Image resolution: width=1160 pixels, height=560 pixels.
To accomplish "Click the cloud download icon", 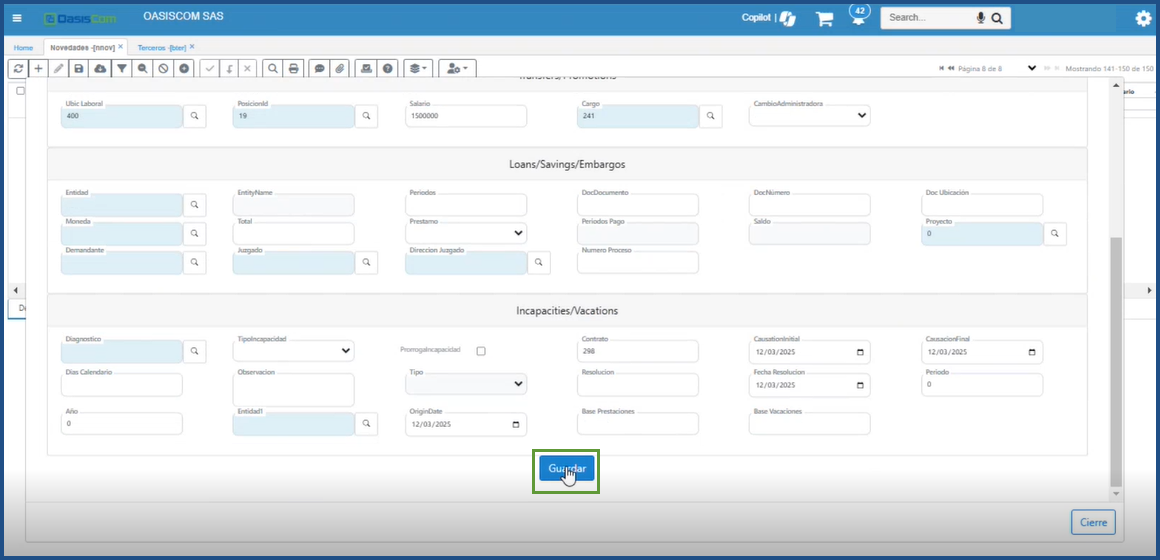I will [101, 68].
